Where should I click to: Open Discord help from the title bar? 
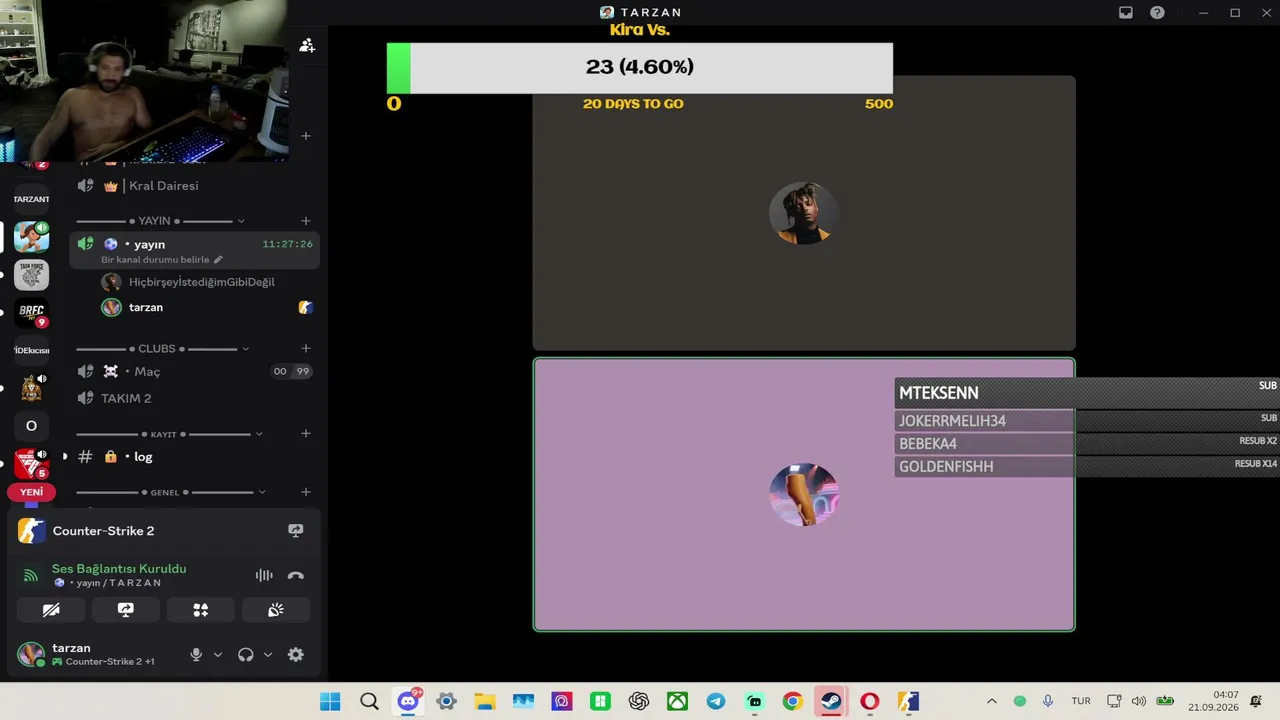1157,13
